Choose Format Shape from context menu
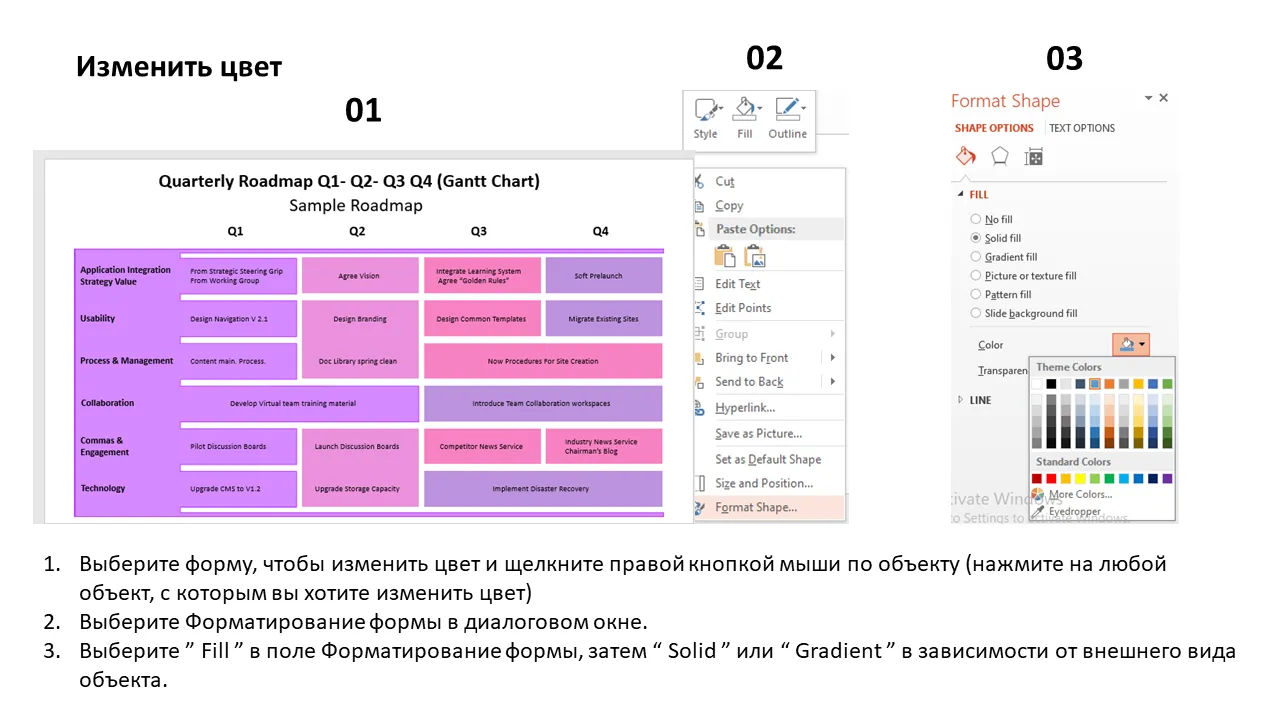This screenshot has width=1280, height=720. point(756,507)
